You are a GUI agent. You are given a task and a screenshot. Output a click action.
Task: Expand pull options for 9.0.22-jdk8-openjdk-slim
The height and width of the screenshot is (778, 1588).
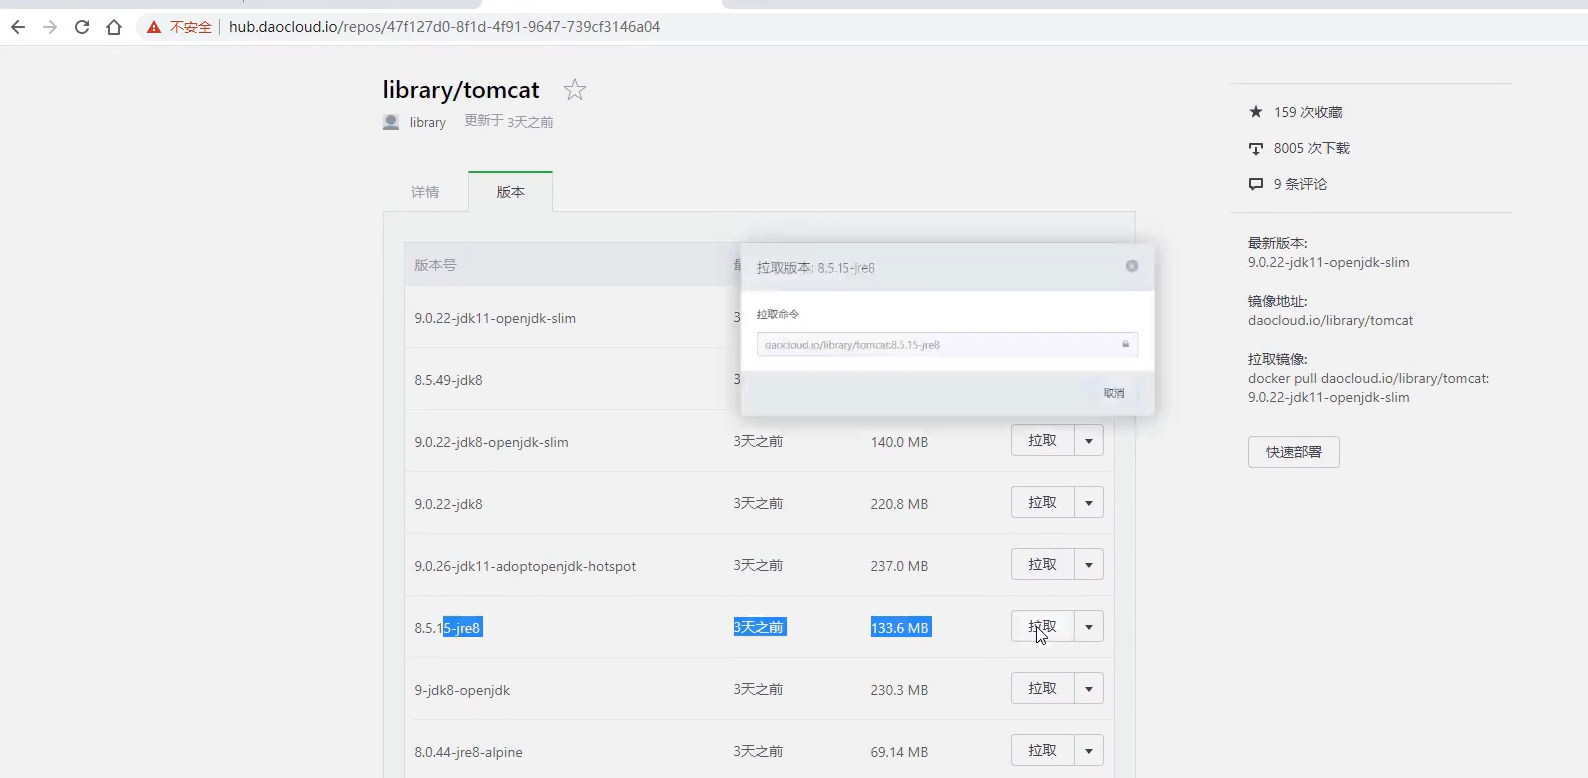[1089, 441]
